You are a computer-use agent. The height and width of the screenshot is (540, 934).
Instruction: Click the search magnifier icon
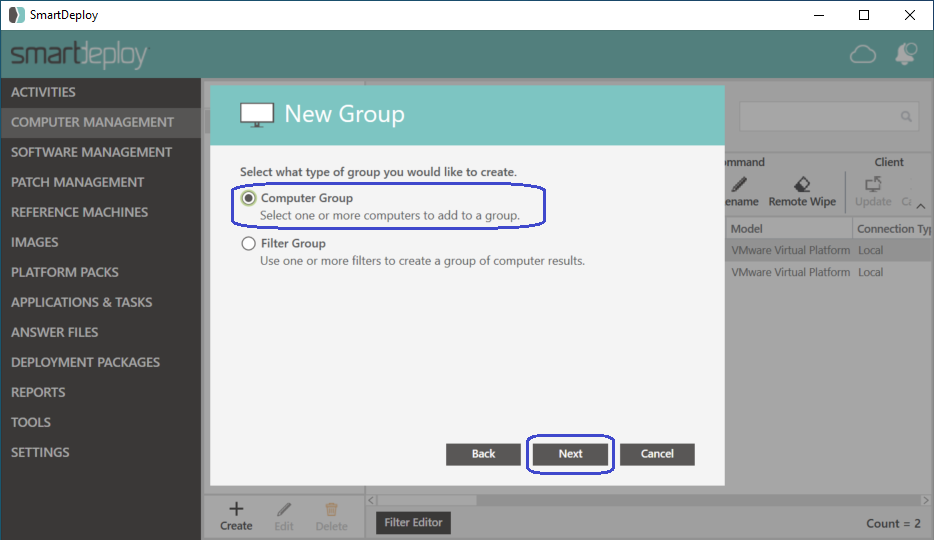click(x=906, y=117)
